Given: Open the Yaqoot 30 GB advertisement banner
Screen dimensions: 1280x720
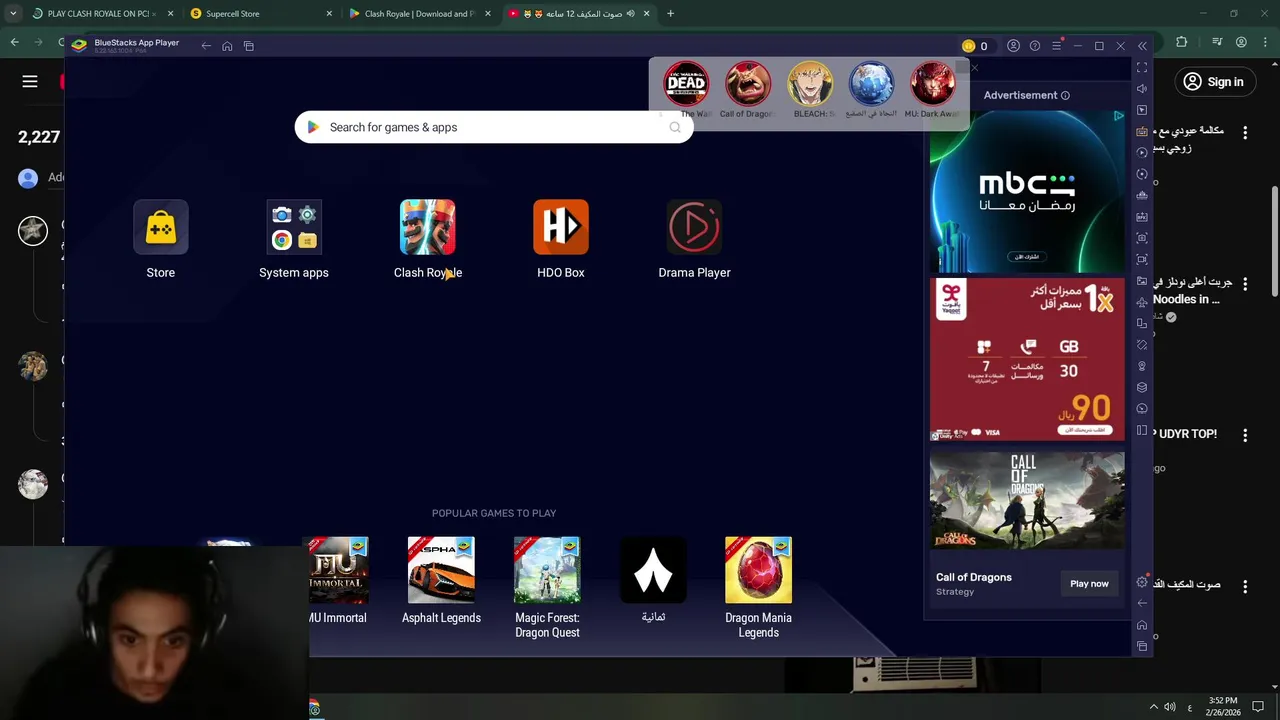Looking at the screenshot, I should 1027,359.
